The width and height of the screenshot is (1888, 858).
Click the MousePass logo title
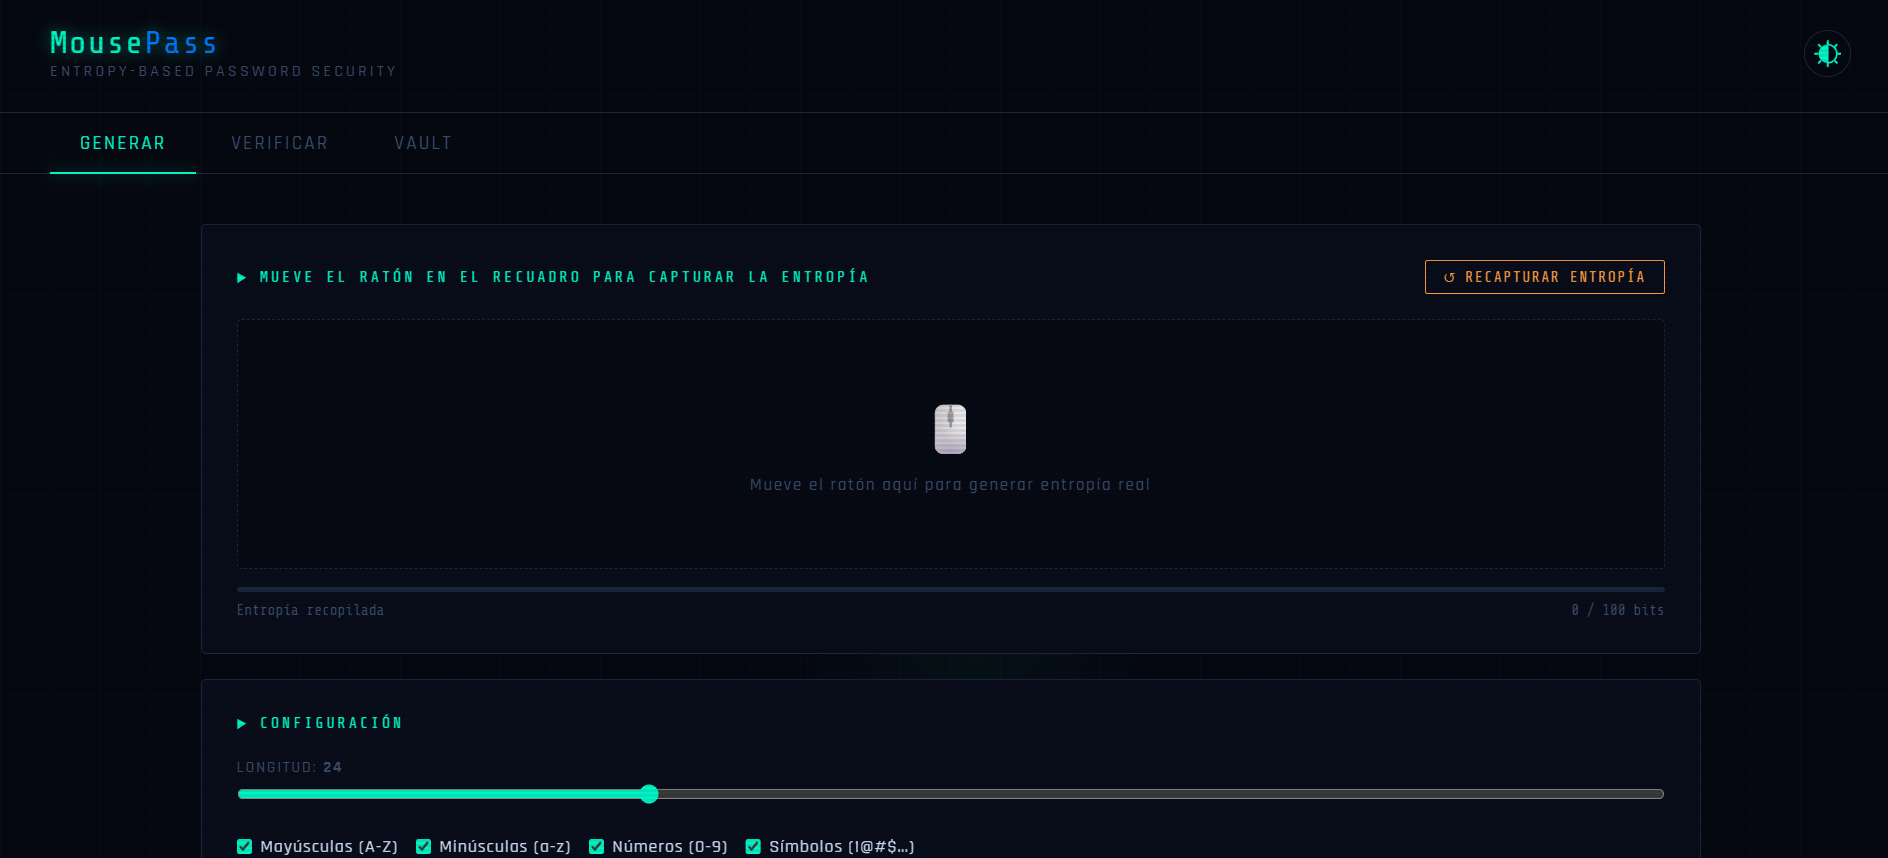tap(134, 43)
